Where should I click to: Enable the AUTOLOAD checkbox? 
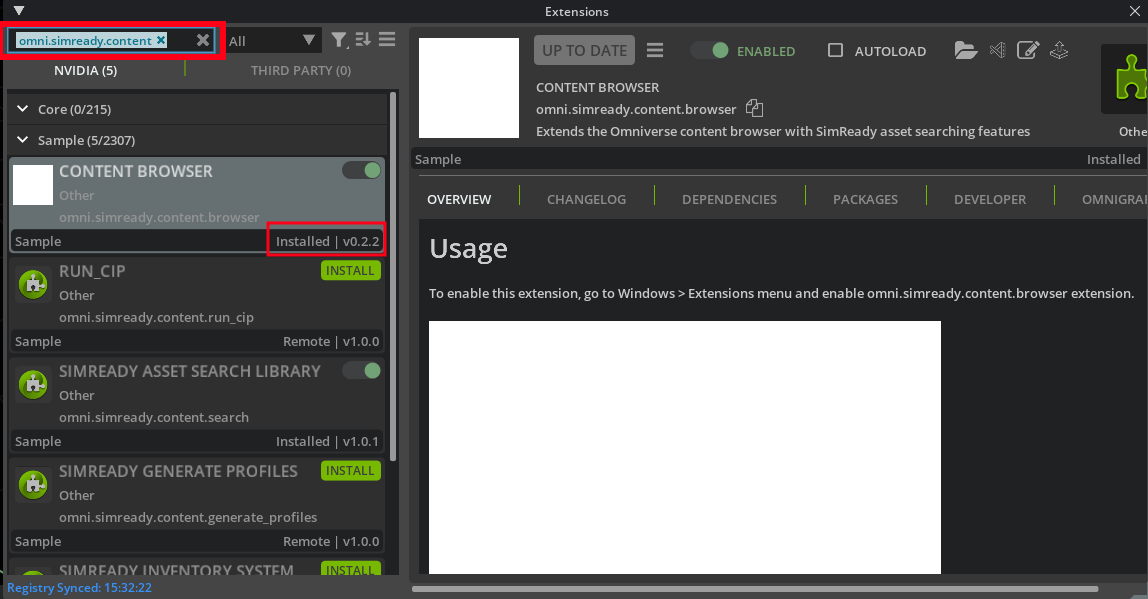pyautogui.click(x=835, y=50)
